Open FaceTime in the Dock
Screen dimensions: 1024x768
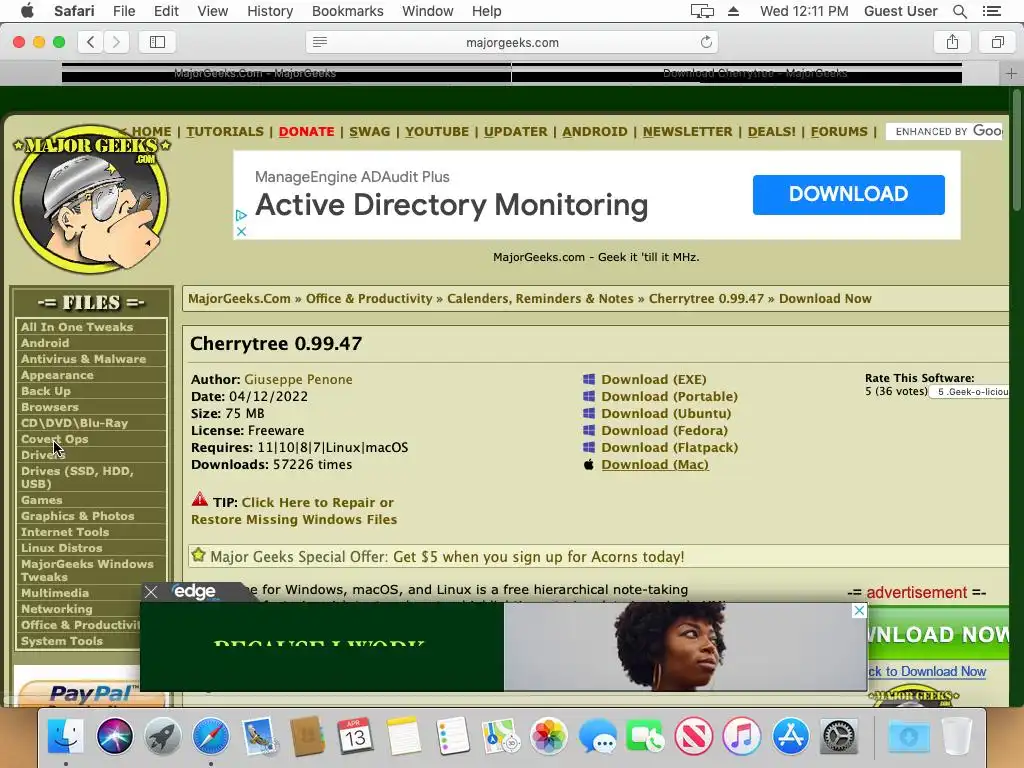(x=645, y=735)
